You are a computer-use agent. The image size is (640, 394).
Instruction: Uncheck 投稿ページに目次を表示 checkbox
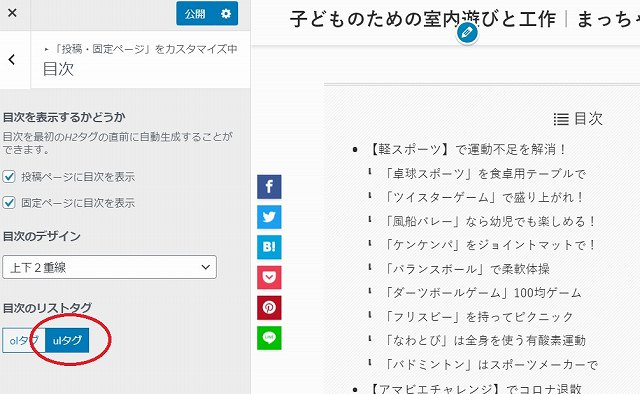(x=9, y=177)
